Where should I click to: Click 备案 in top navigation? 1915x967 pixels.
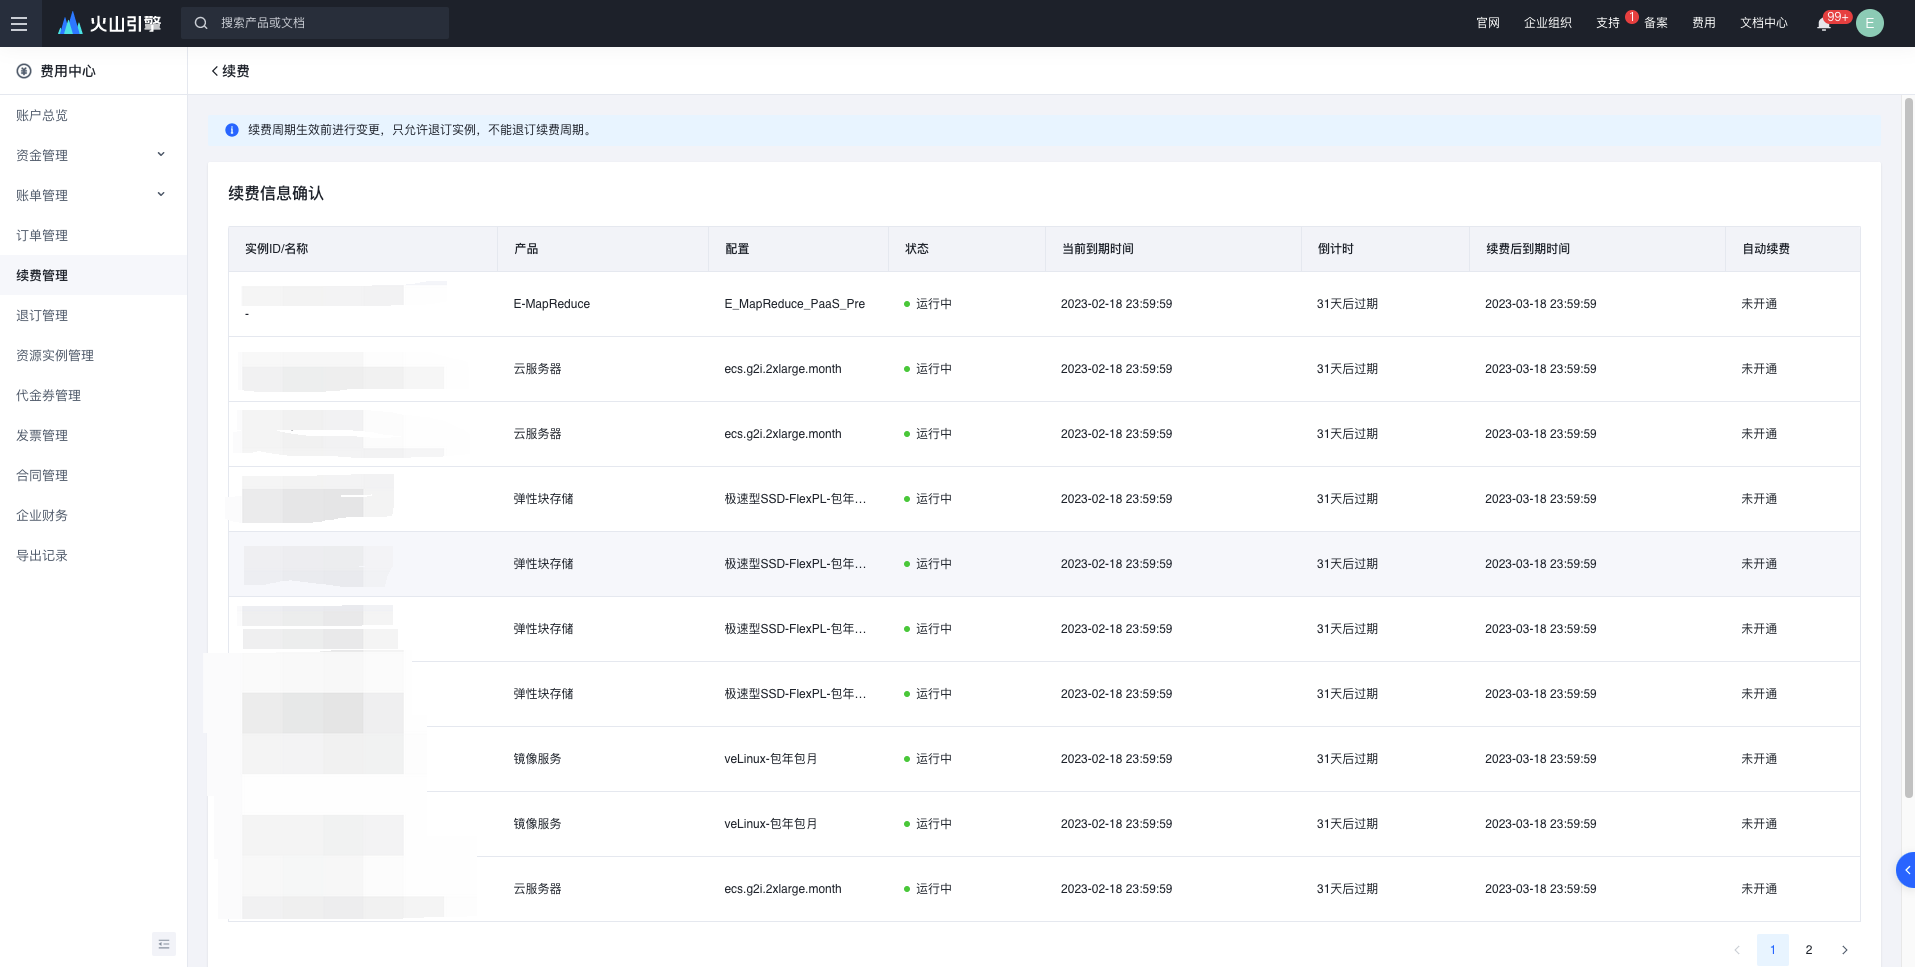click(1656, 23)
